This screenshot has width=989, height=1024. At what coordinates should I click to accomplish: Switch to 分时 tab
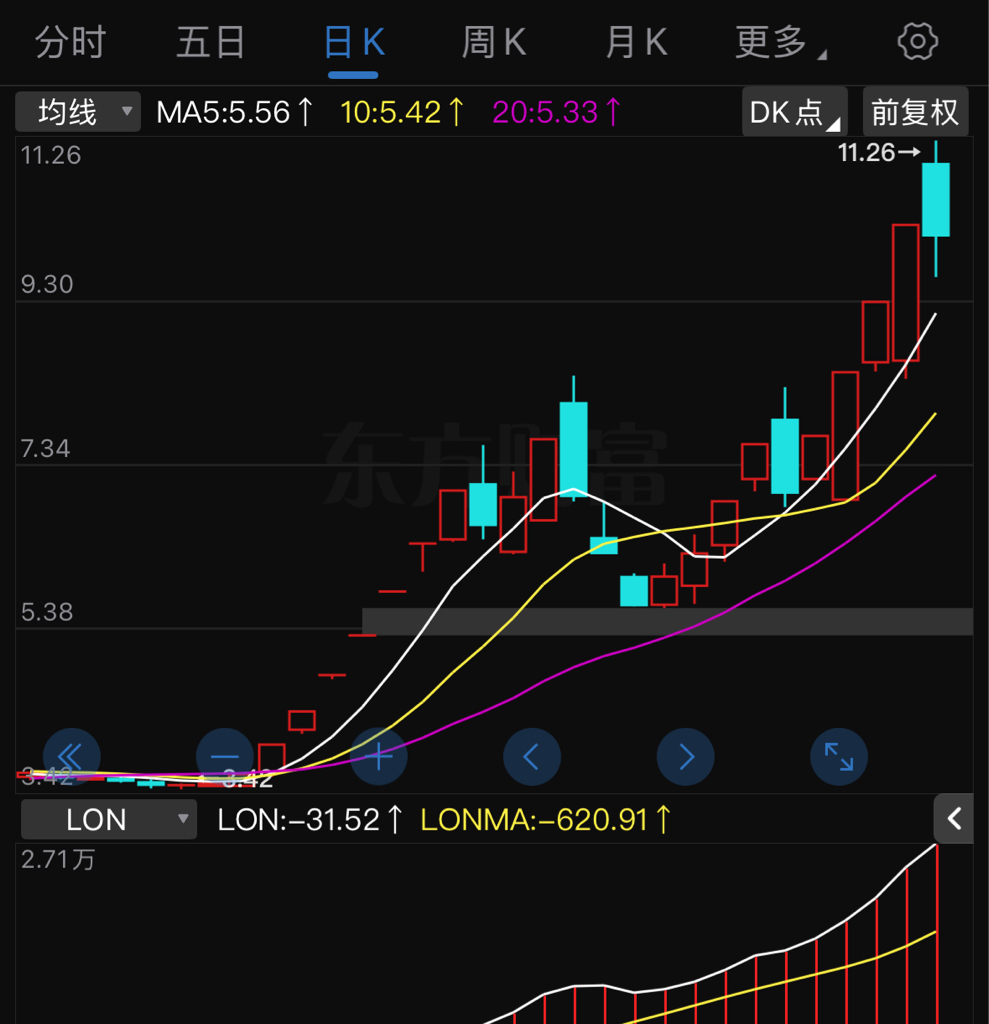click(x=71, y=42)
